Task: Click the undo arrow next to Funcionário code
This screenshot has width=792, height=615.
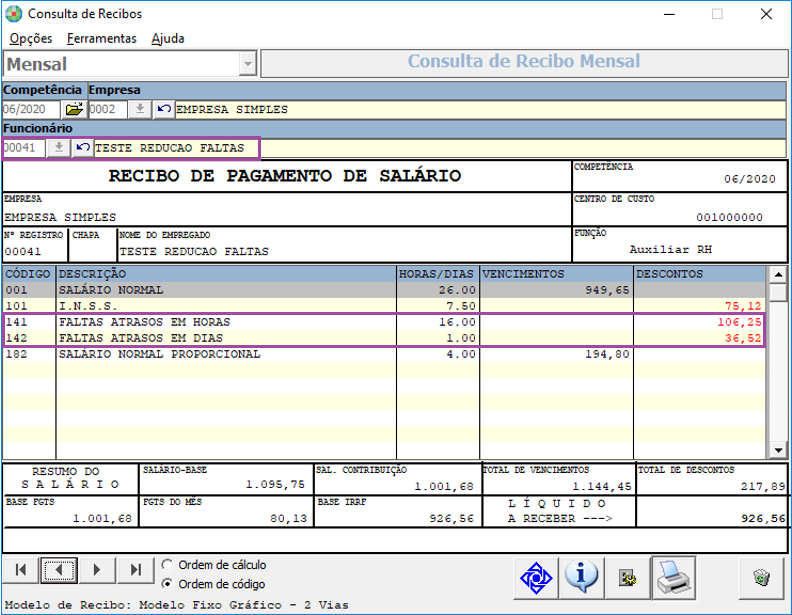Action: [x=83, y=148]
